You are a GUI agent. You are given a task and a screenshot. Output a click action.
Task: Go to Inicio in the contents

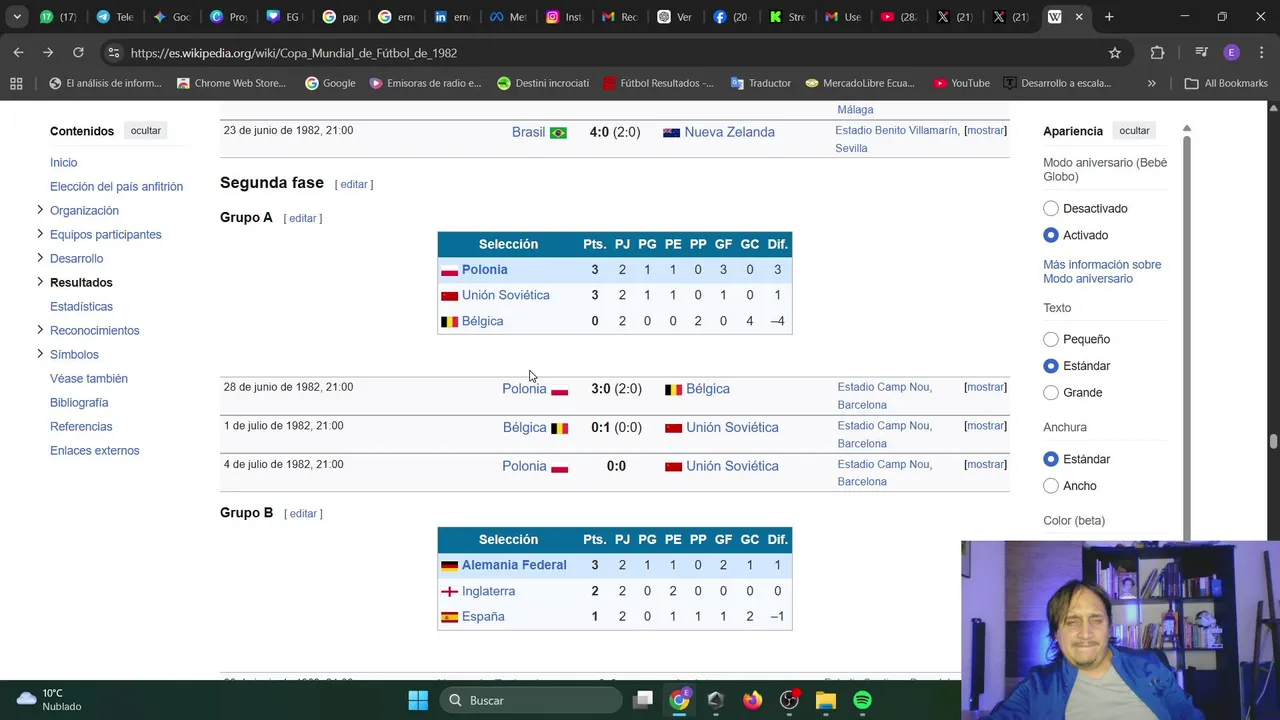point(63,162)
